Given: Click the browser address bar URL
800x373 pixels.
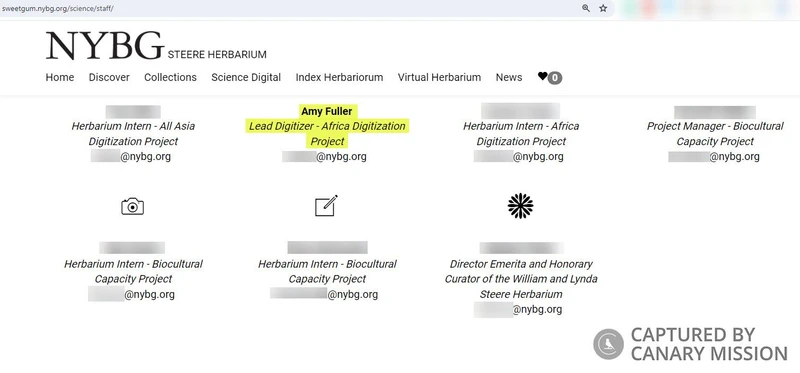Looking at the screenshot, I should 57,9.
